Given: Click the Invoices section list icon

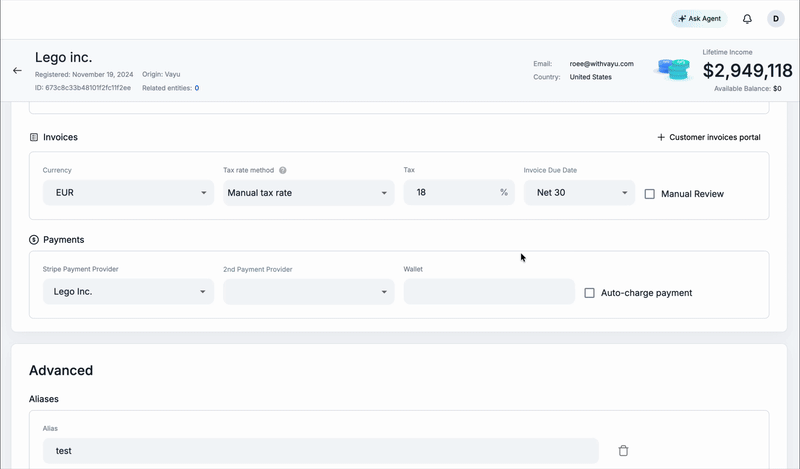Looking at the screenshot, I should coord(34,137).
